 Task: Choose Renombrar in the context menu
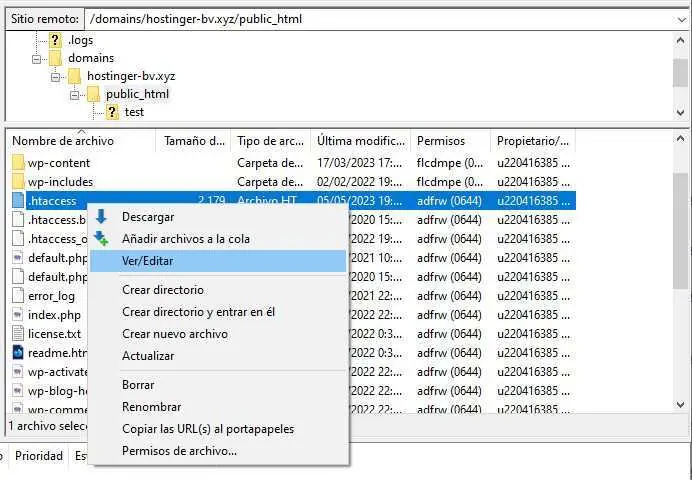(x=151, y=407)
